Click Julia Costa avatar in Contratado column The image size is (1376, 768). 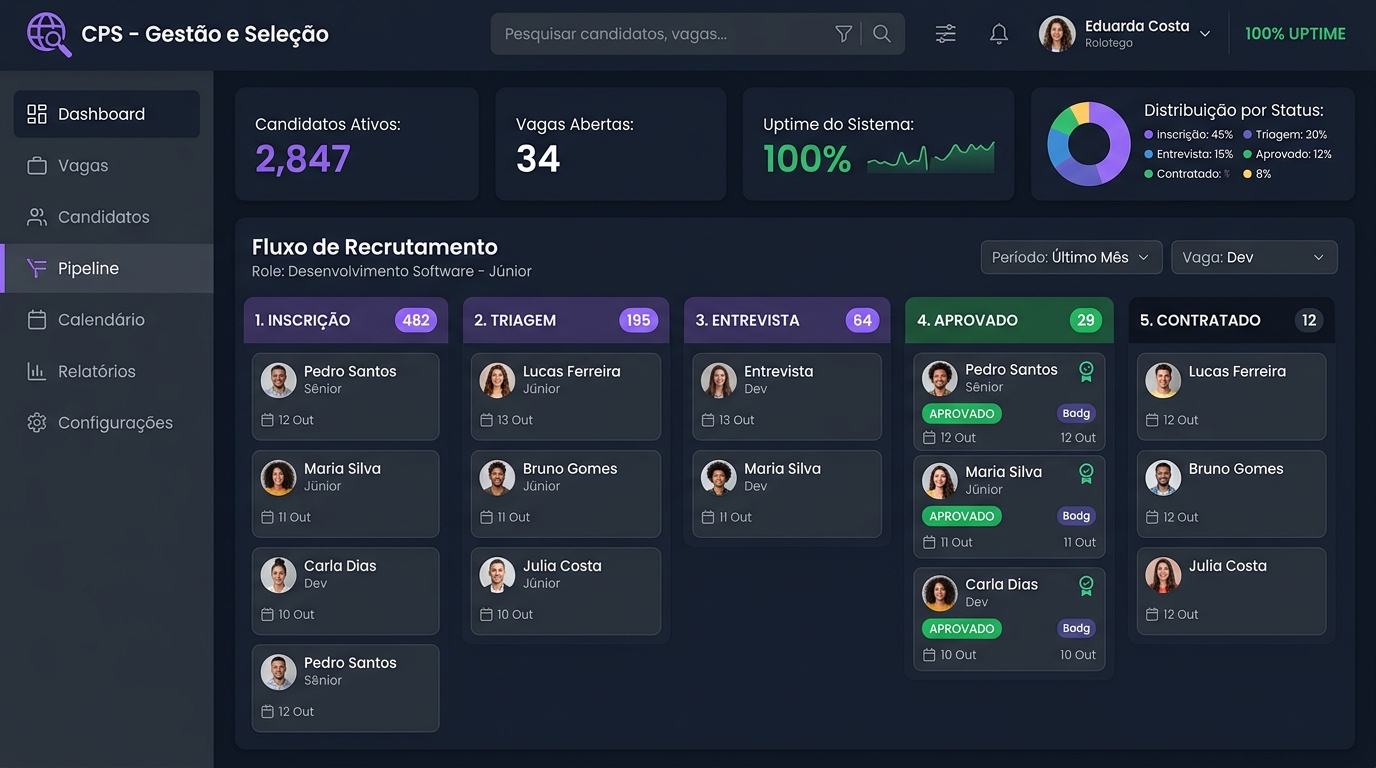click(1163, 575)
